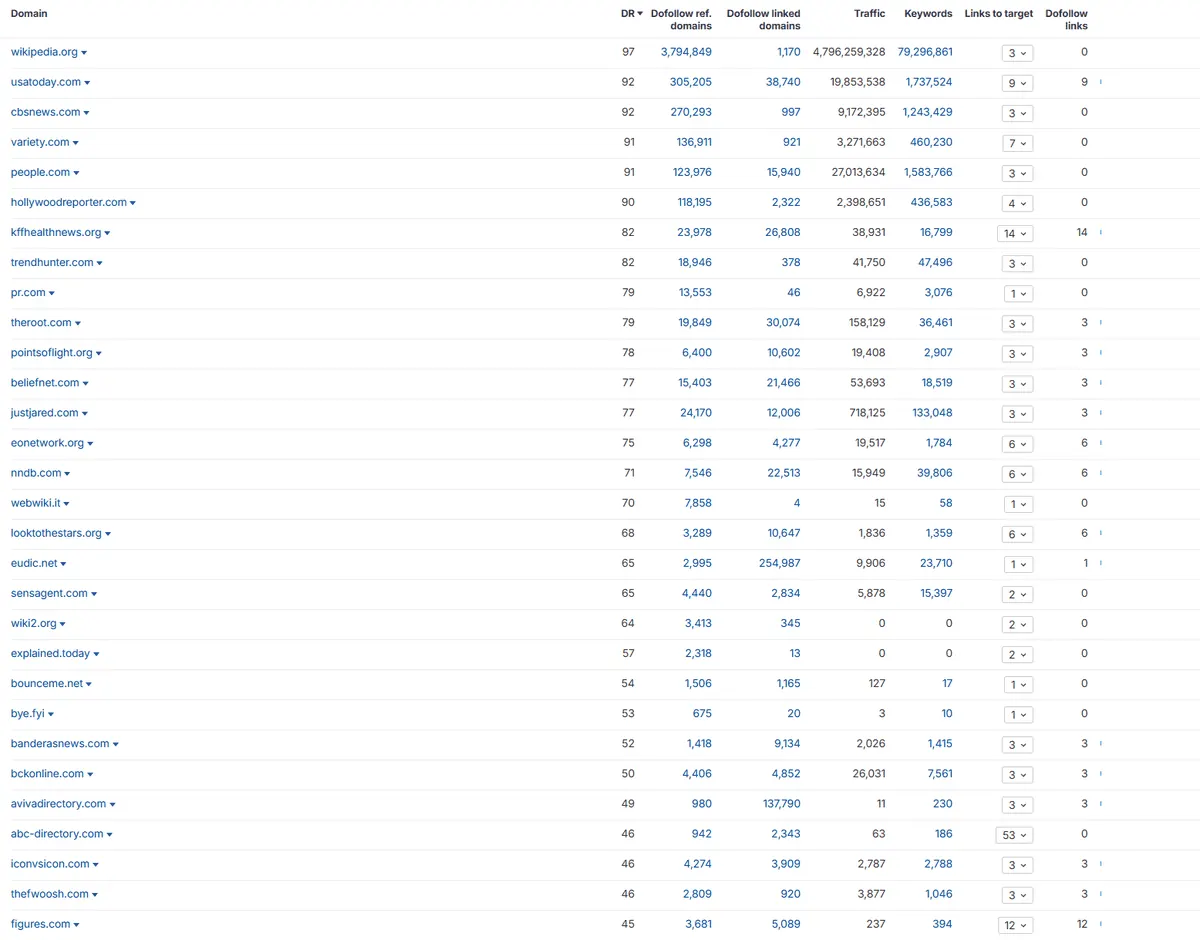Click the variety.com domain link
The width and height of the screenshot is (1200, 940).
[40, 143]
